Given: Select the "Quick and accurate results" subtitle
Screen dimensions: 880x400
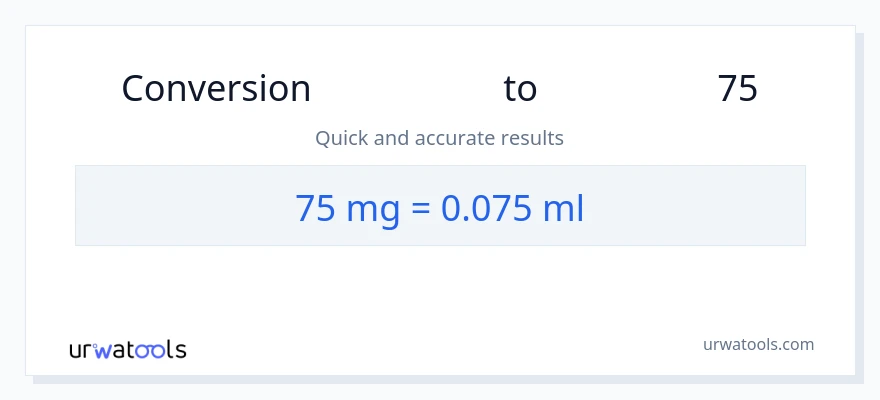Looking at the screenshot, I should 439,138.
